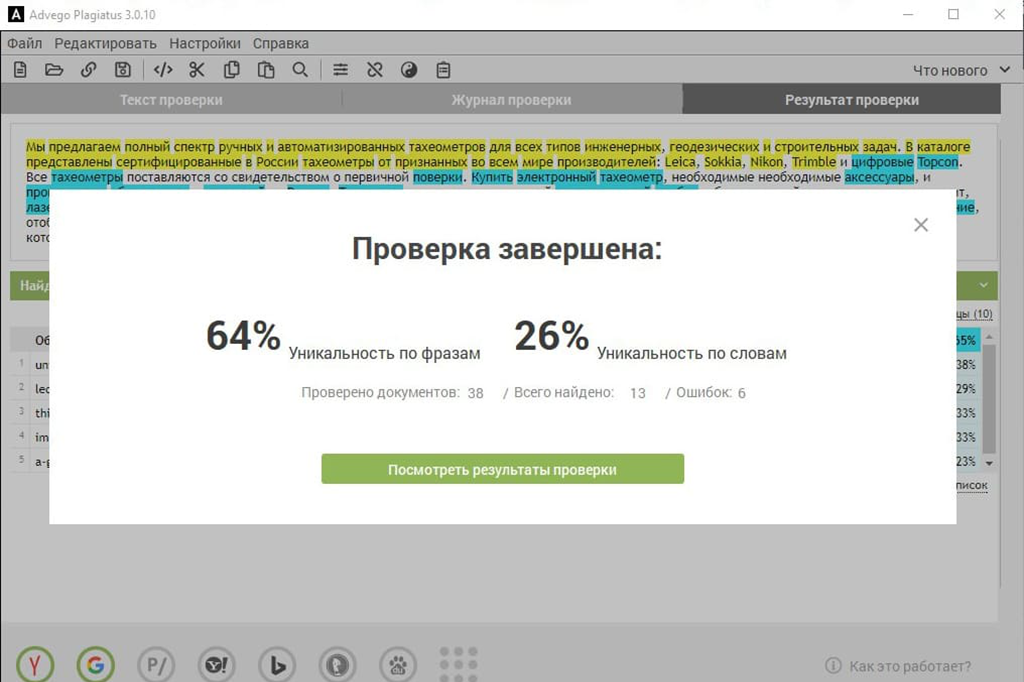Click the info icon near Как это работает
Viewport: 1024px width, 682px height.
pyautogui.click(x=833, y=666)
